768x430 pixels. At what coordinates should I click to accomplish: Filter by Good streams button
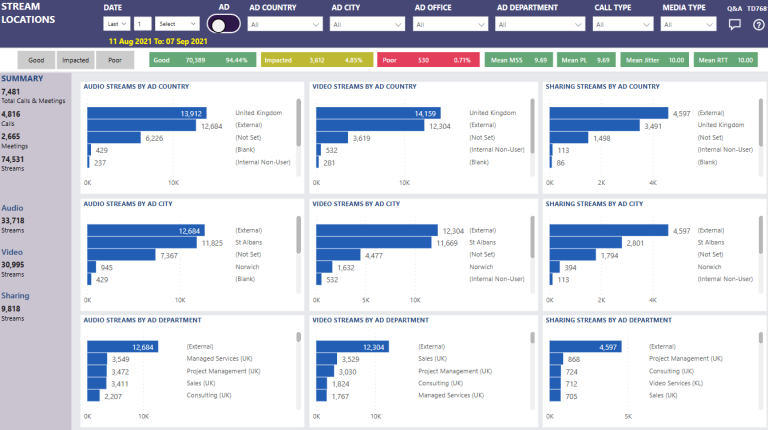pyautogui.click(x=36, y=60)
